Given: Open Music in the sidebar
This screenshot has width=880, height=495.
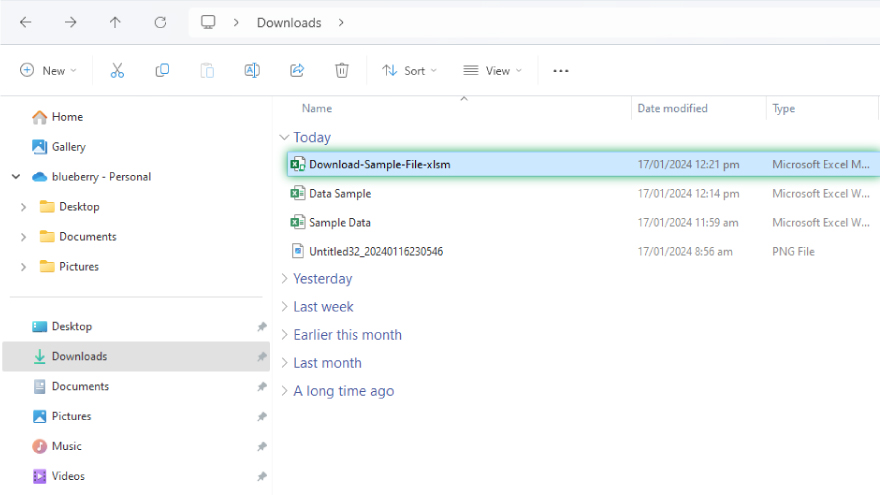Looking at the screenshot, I should coord(66,446).
